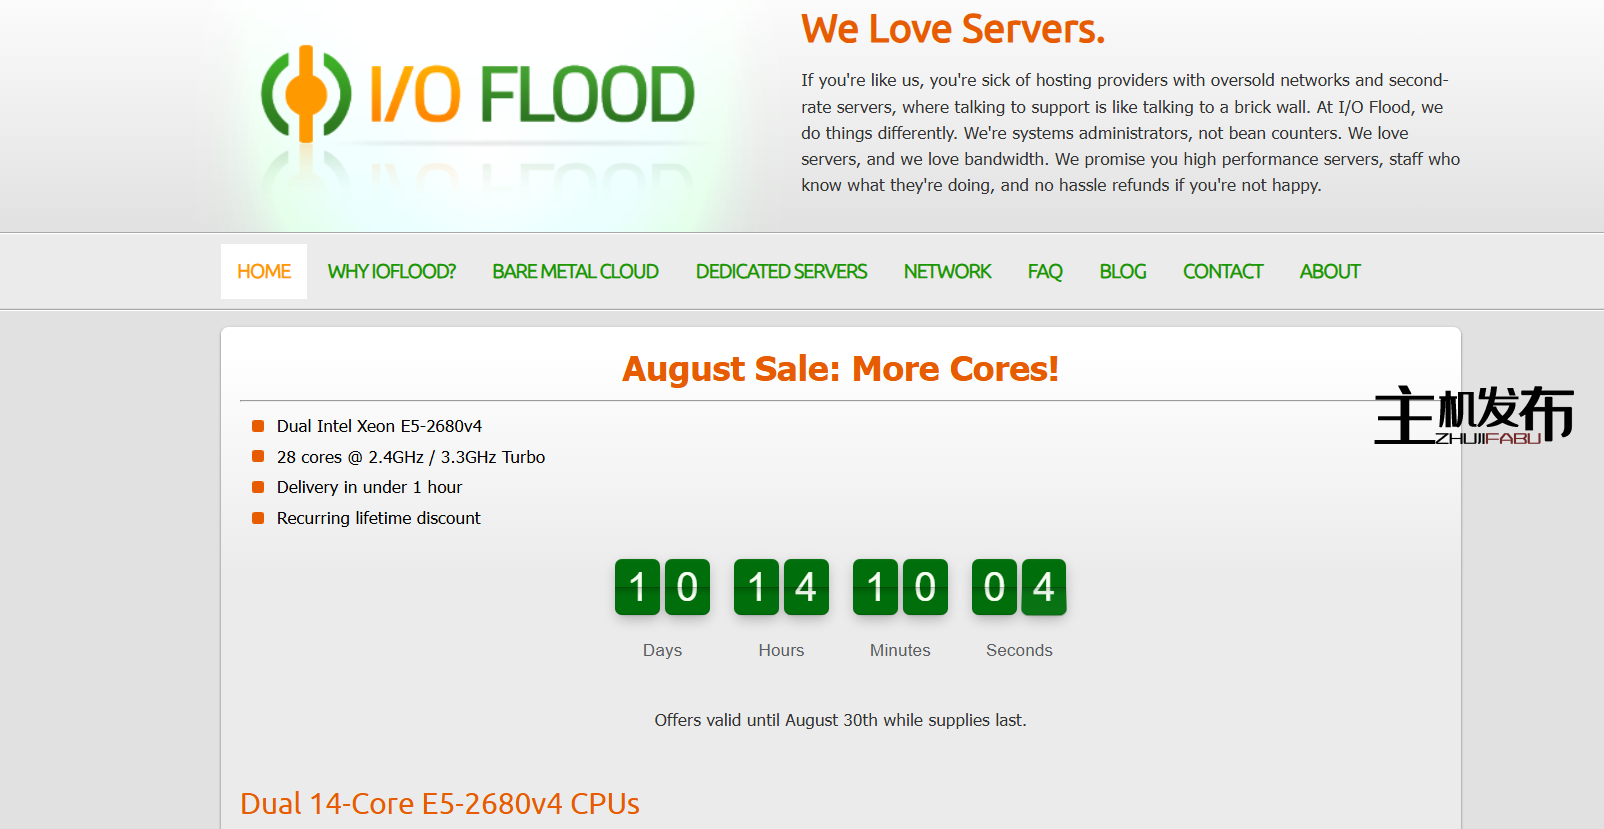Open the NETWORK page
Screen dimensions: 1604x829
pos(947,271)
